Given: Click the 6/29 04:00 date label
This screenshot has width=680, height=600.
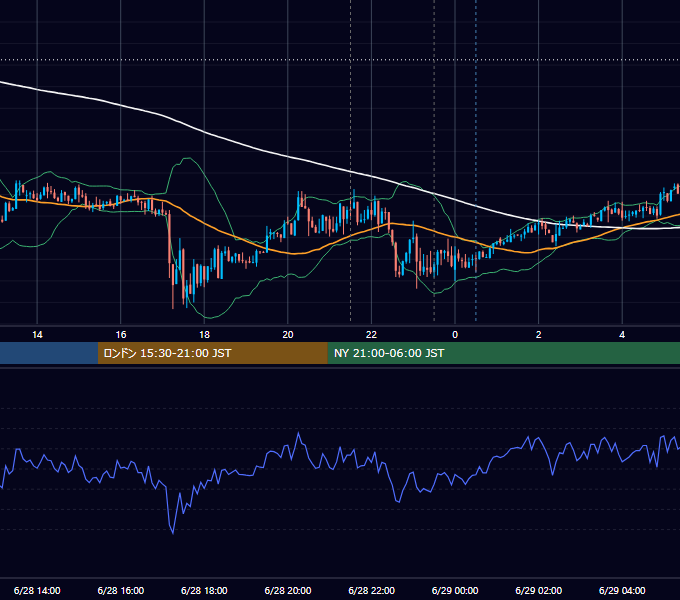Looking at the screenshot, I should (x=622, y=590).
